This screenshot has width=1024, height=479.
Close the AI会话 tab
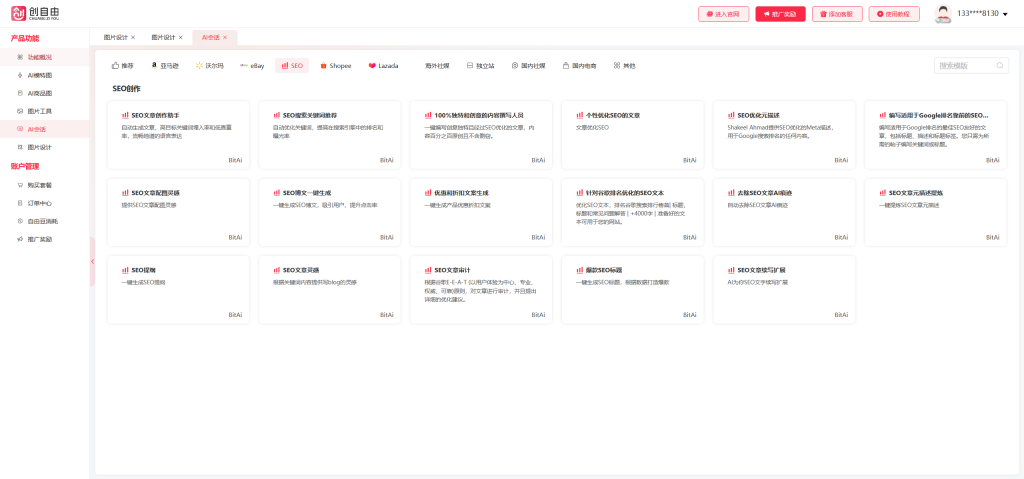tap(225, 37)
